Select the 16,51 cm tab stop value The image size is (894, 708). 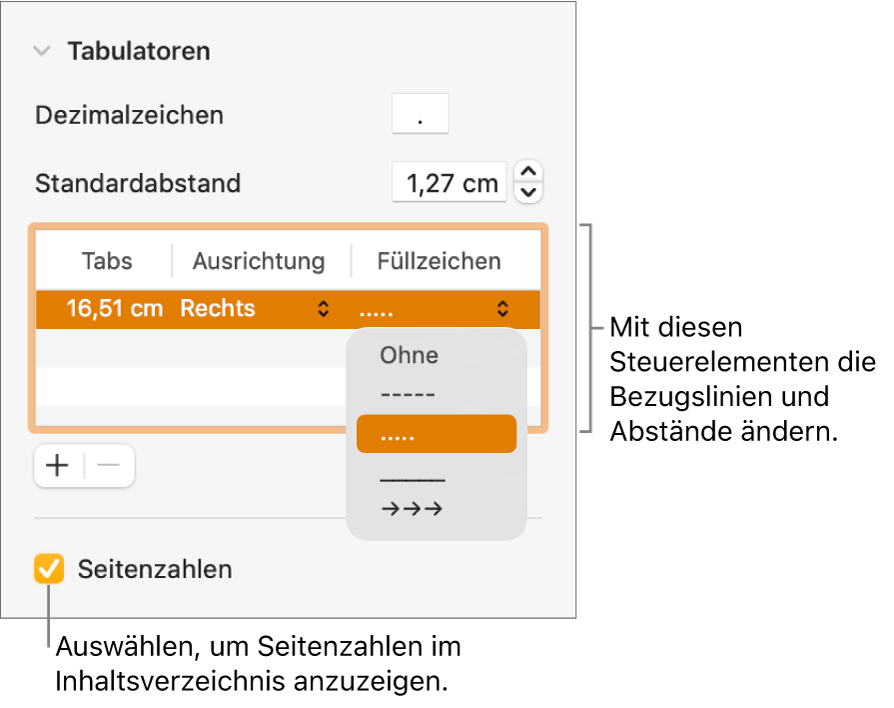(114, 308)
